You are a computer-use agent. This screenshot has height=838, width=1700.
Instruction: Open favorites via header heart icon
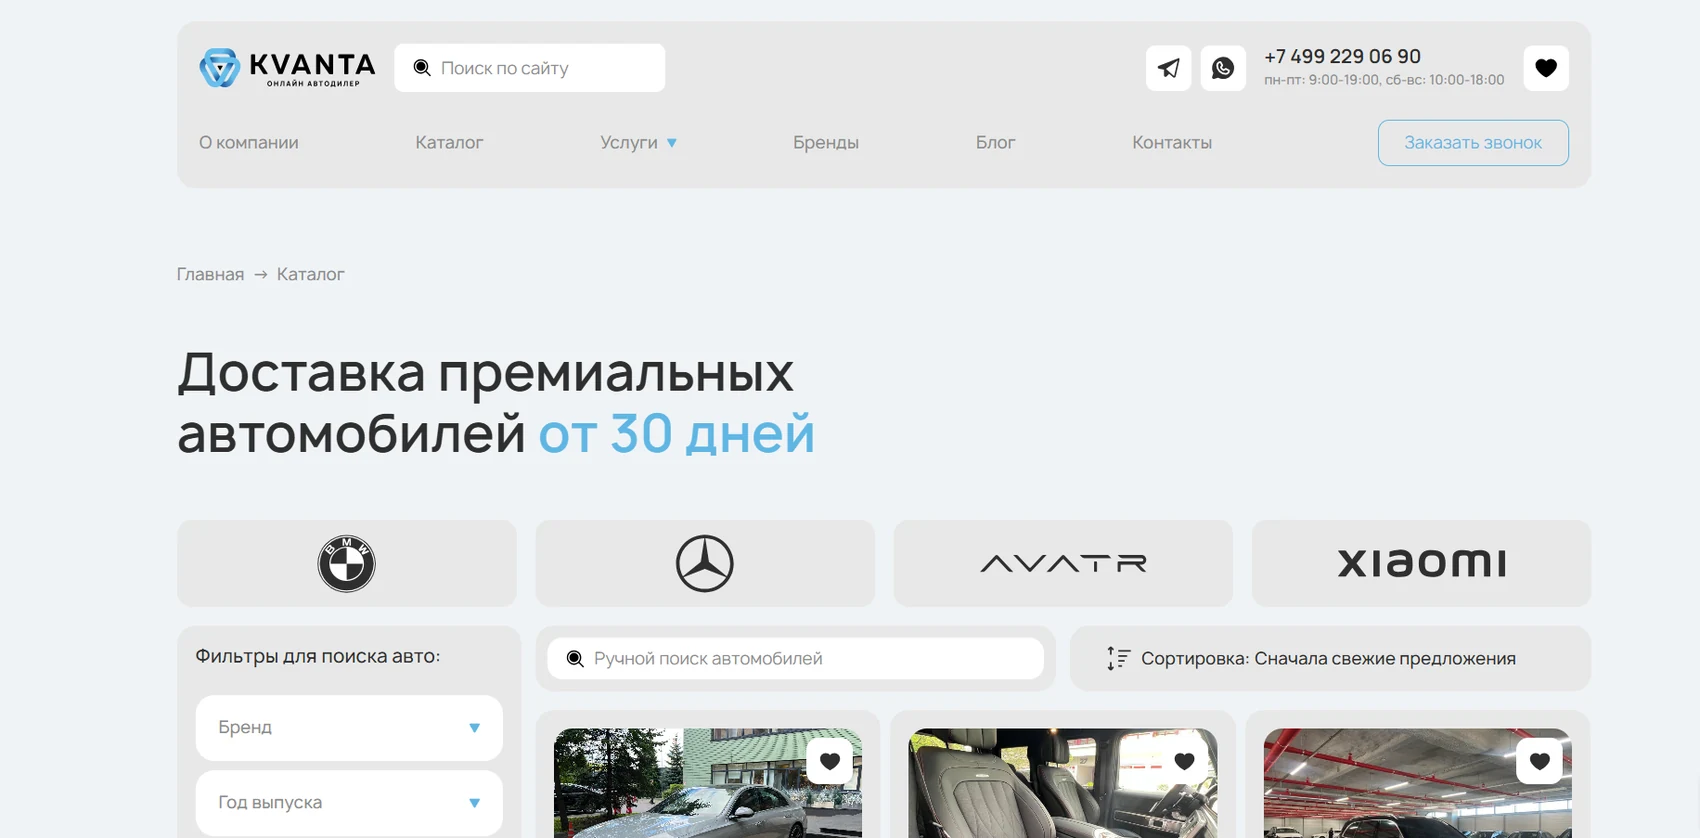(x=1546, y=68)
